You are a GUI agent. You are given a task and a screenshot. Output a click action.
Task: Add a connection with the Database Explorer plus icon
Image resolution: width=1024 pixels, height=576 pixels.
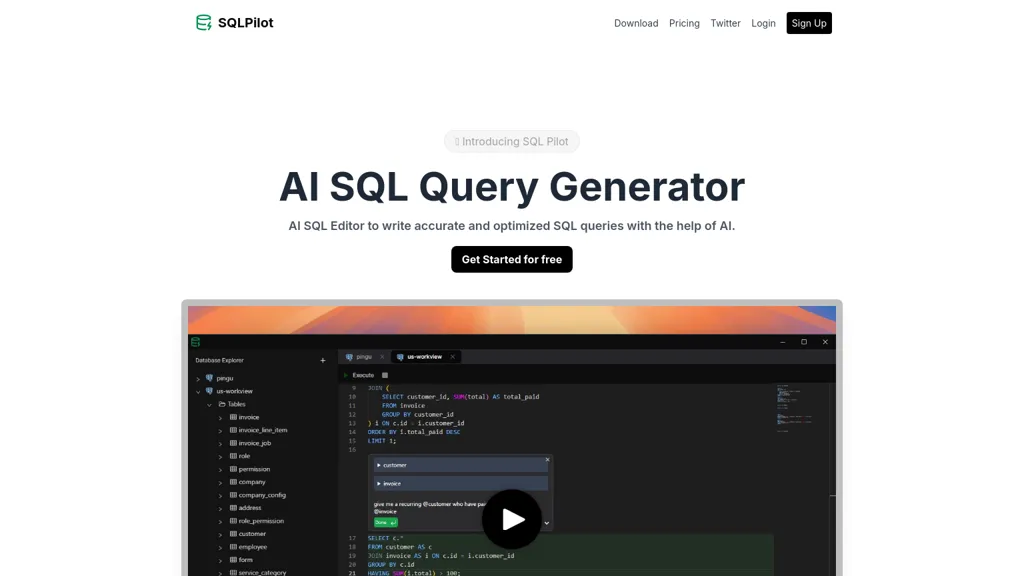(x=323, y=360)
